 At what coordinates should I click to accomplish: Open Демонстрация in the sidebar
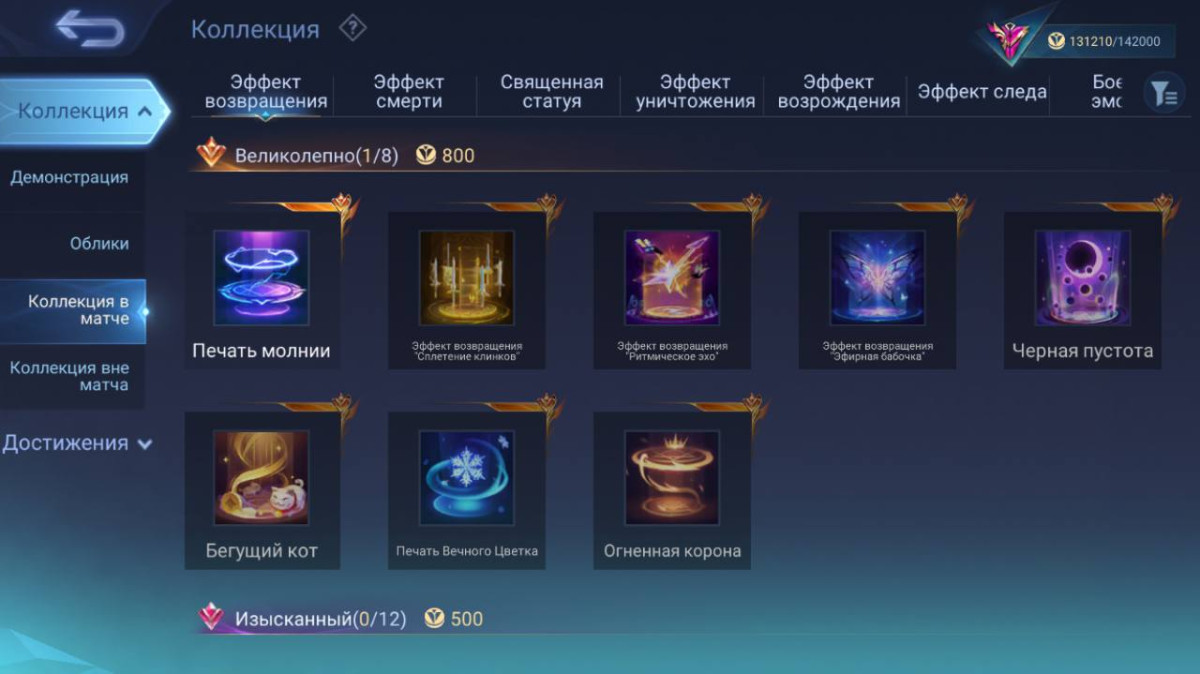click(70, 177)
